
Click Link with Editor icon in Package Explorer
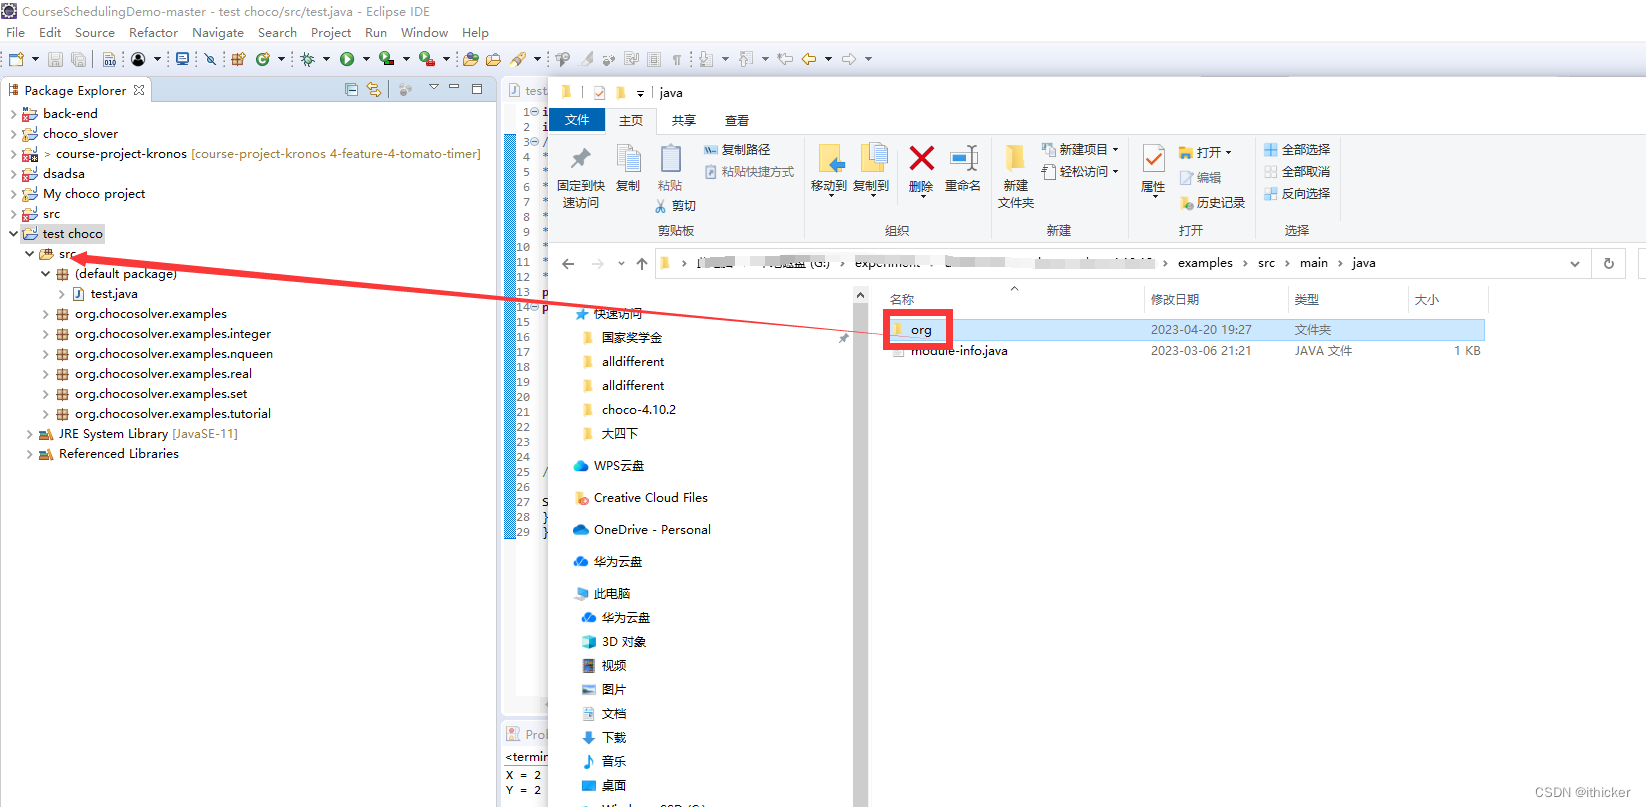tap(374, 89)
